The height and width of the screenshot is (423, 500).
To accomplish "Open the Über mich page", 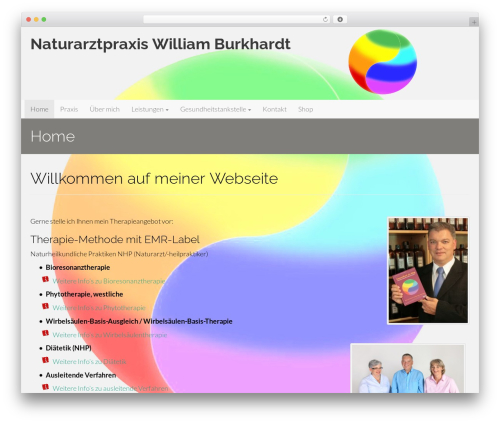I will [x=104, y=109].
